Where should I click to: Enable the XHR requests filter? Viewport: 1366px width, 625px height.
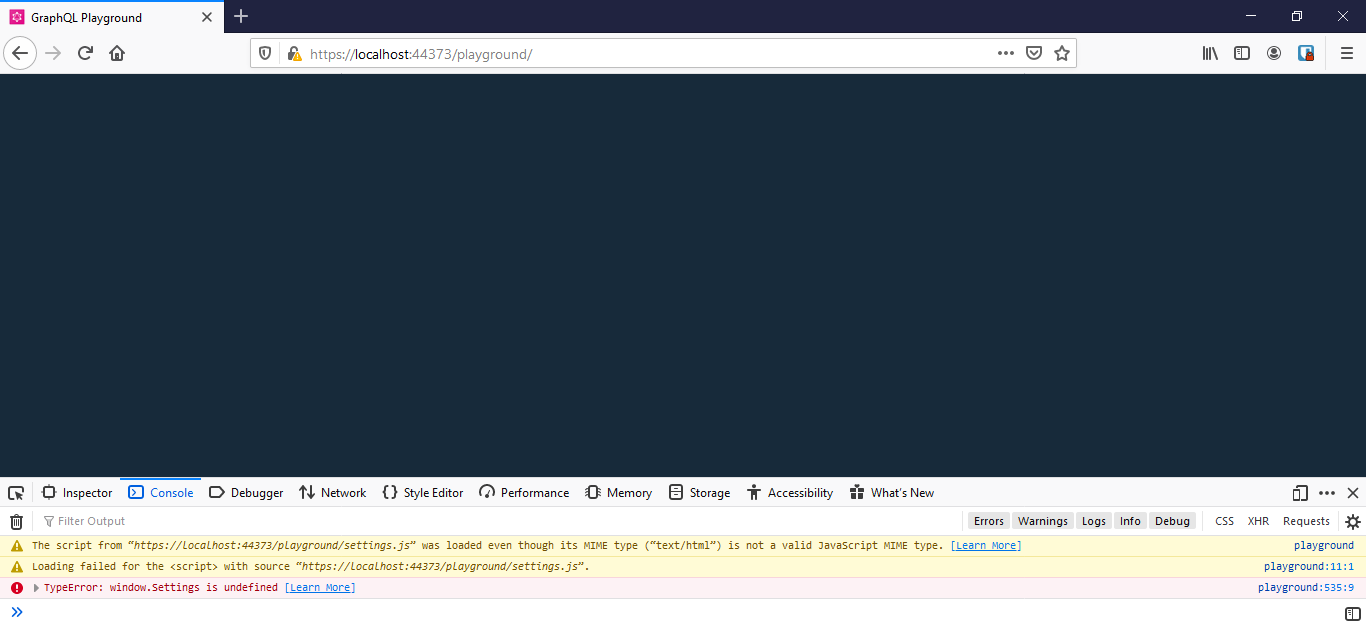click(x=1258, y=520)
